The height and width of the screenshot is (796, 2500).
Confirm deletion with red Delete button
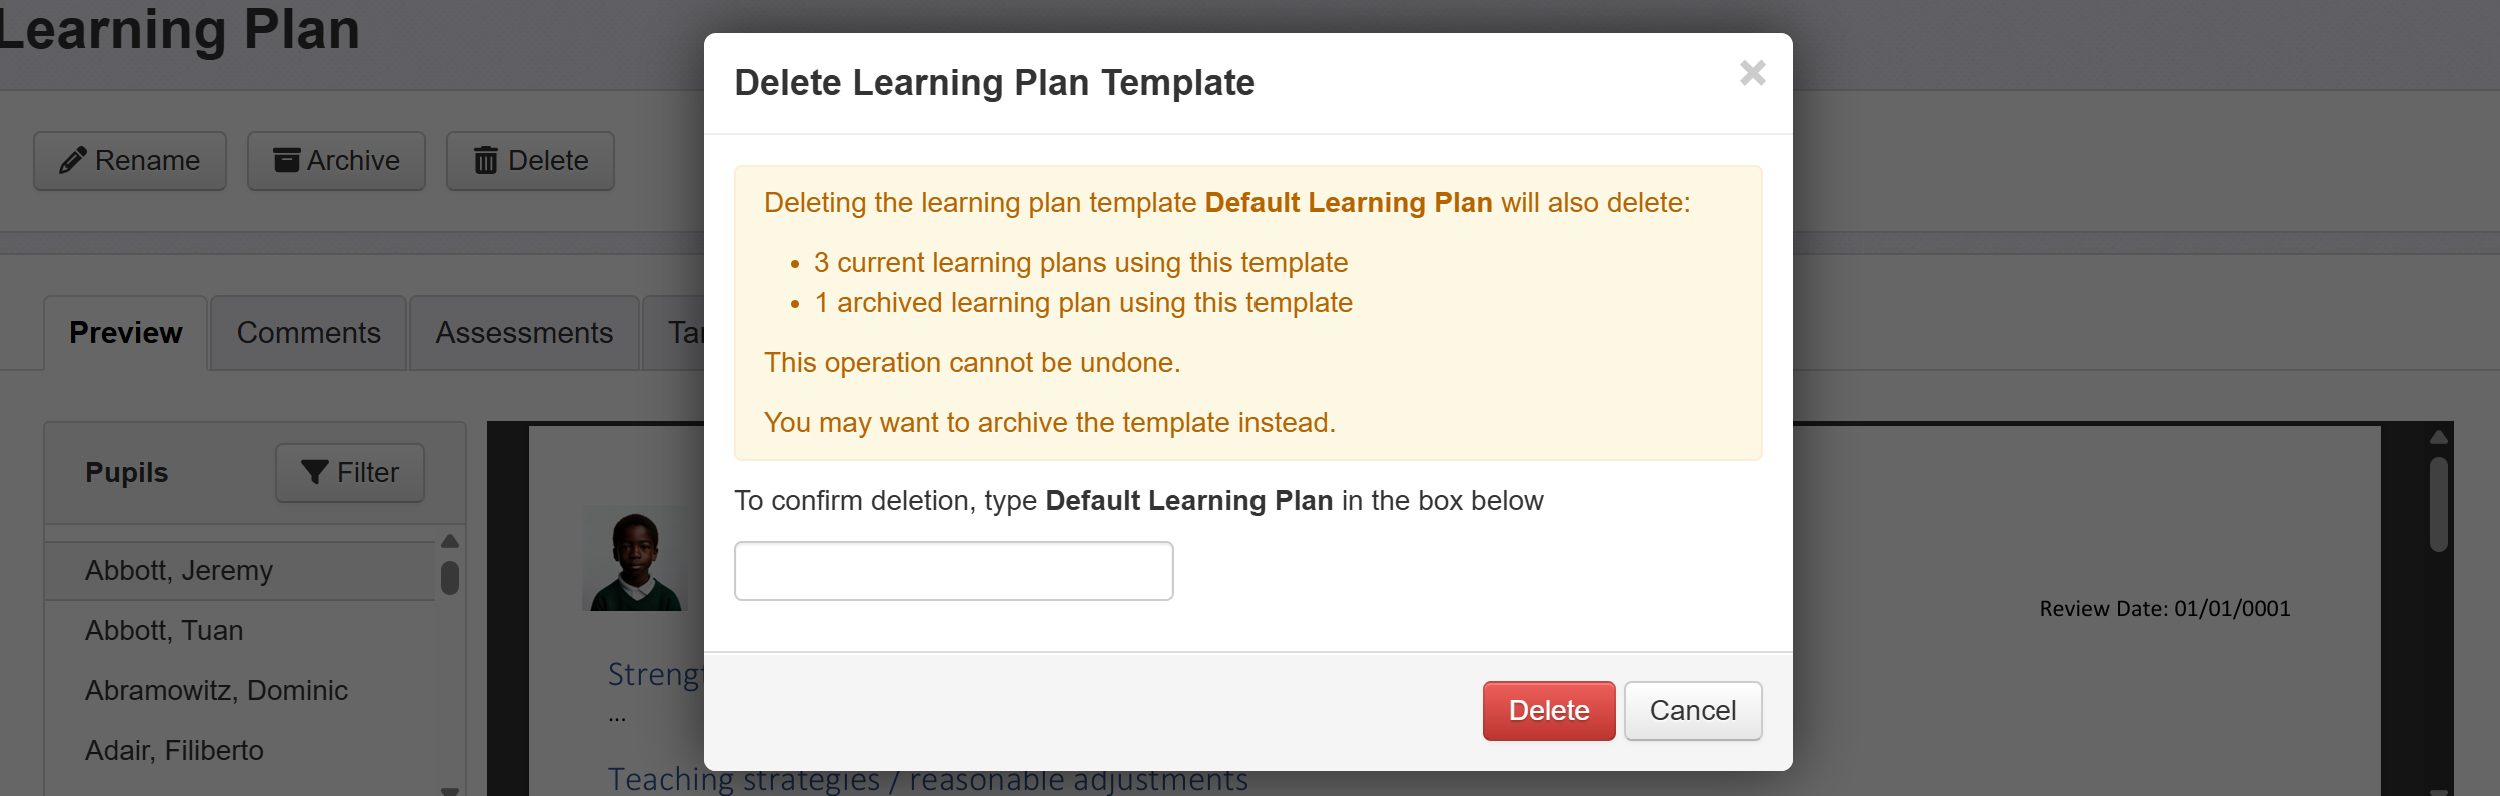coord(1549,711)
